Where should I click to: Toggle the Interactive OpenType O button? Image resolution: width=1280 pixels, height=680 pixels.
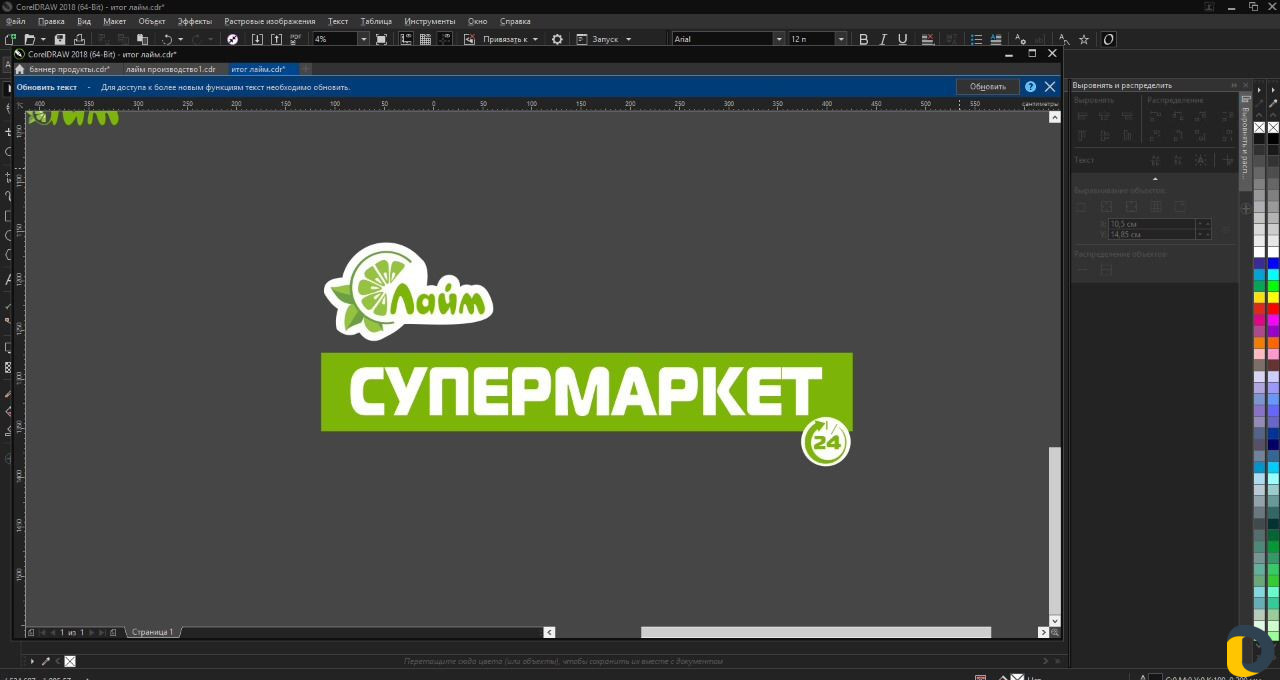point(1108,39)
